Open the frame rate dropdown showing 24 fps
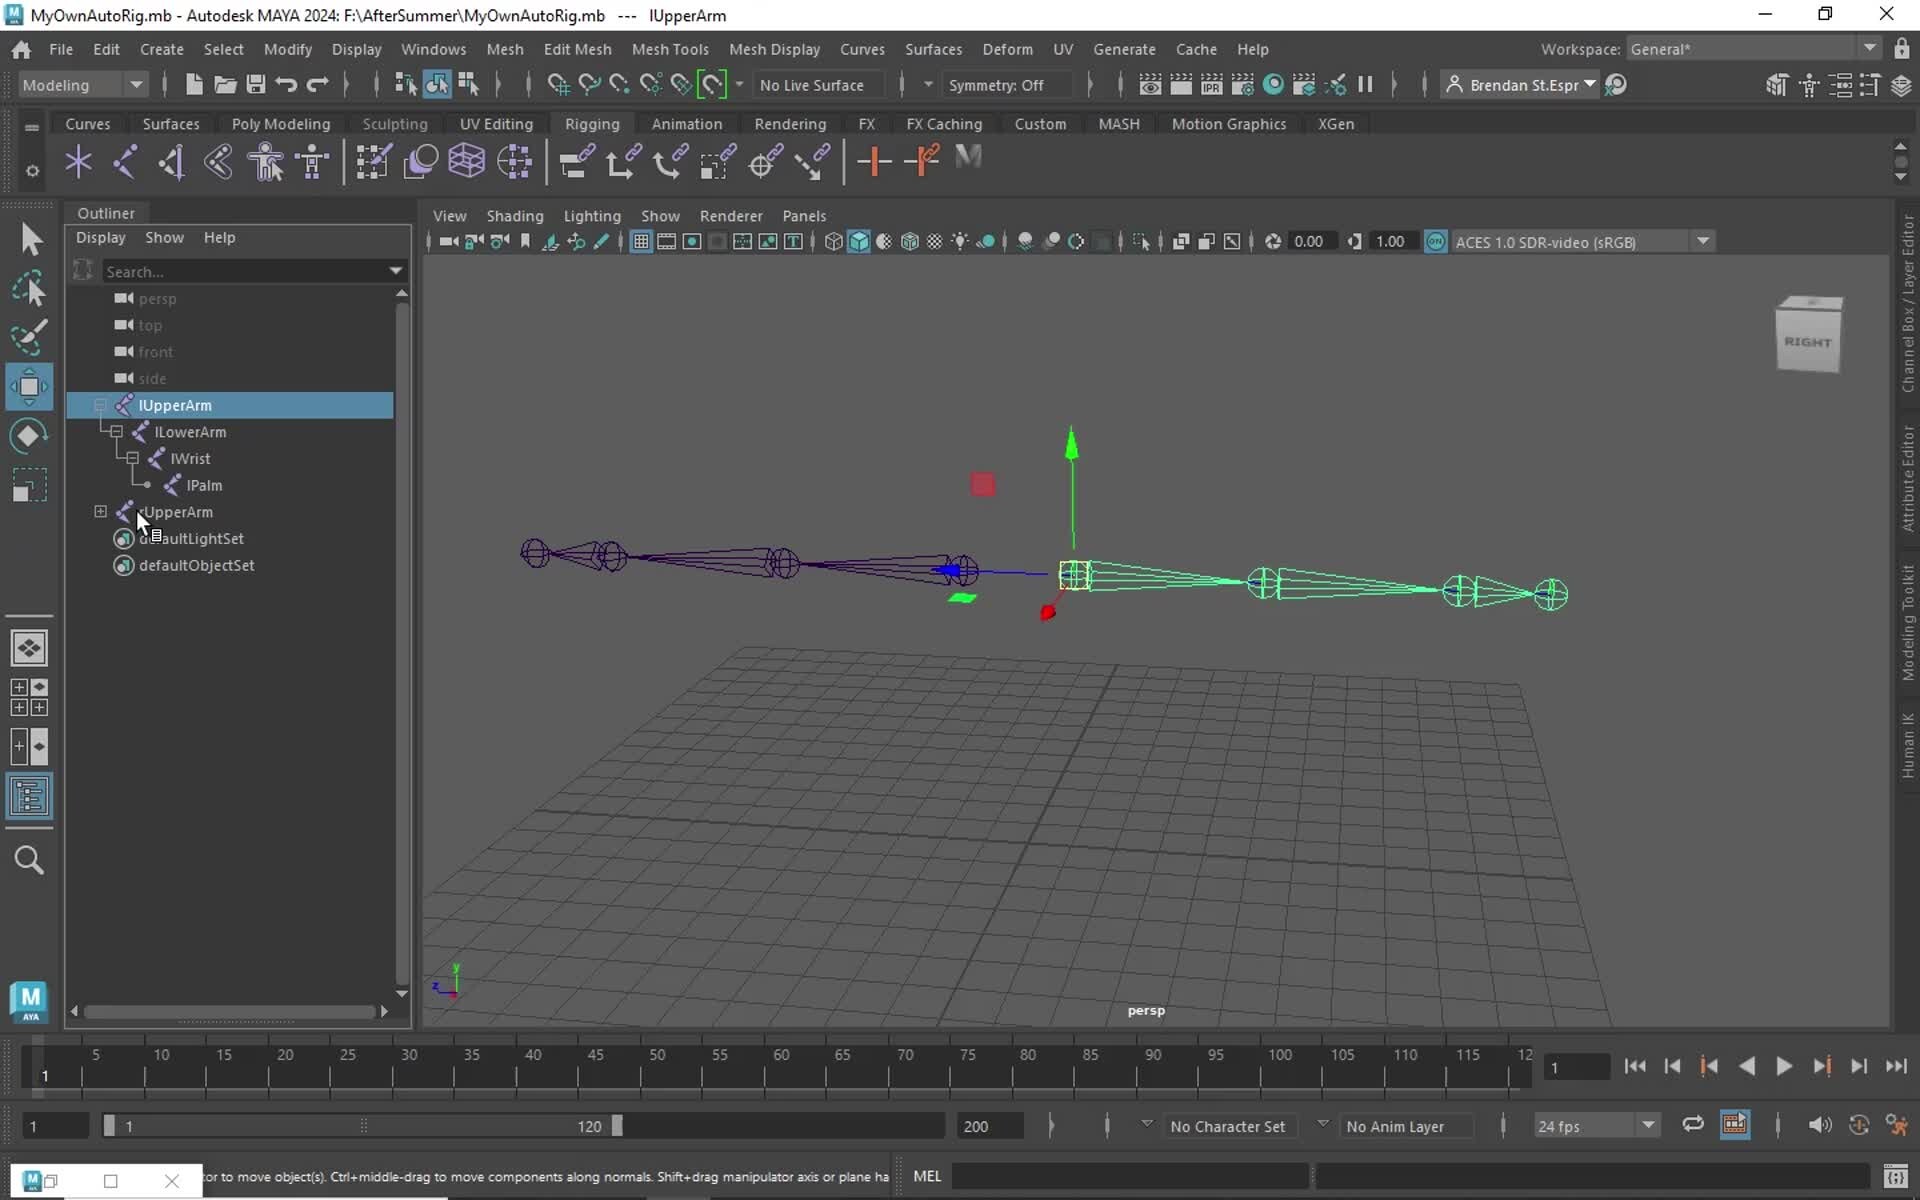 point(1649,1126)
